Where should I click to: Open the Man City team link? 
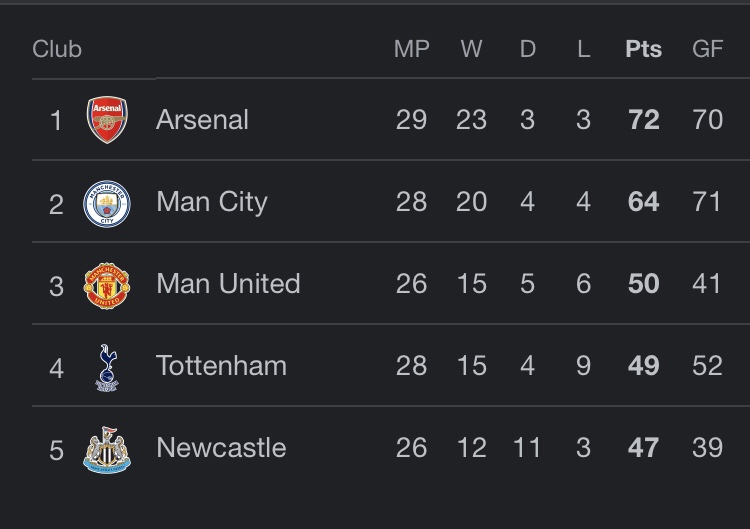coord(211,202)
